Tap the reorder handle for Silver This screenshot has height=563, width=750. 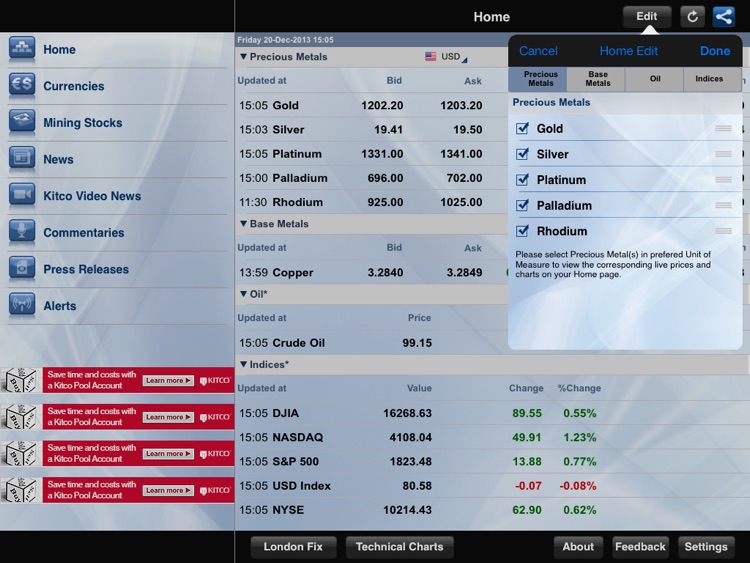click(723, 154)
